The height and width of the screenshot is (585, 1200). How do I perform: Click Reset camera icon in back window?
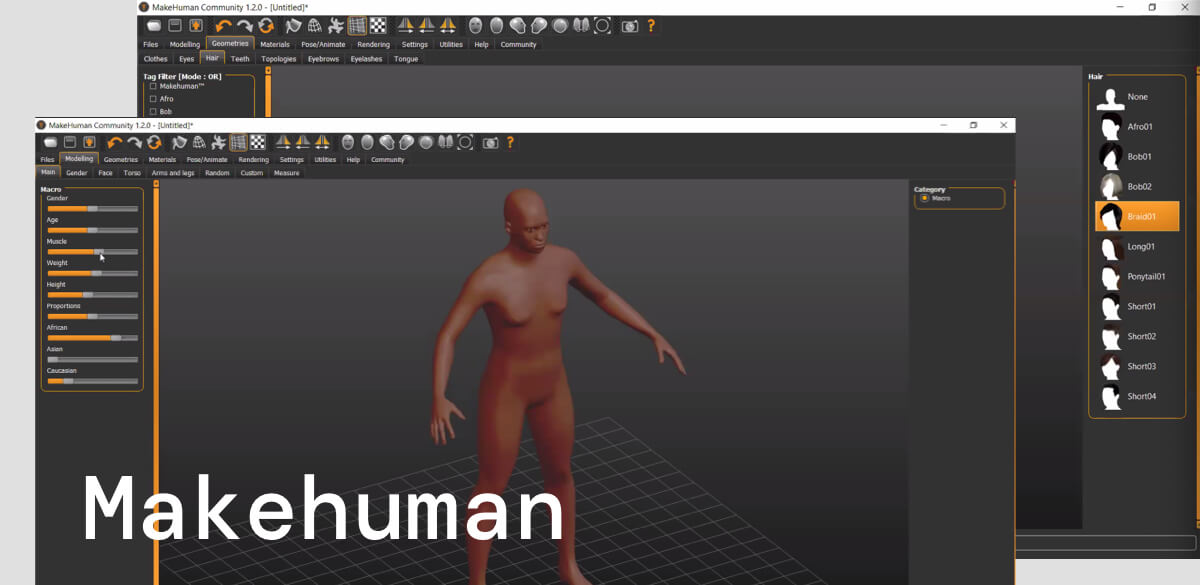pos(602,26)
